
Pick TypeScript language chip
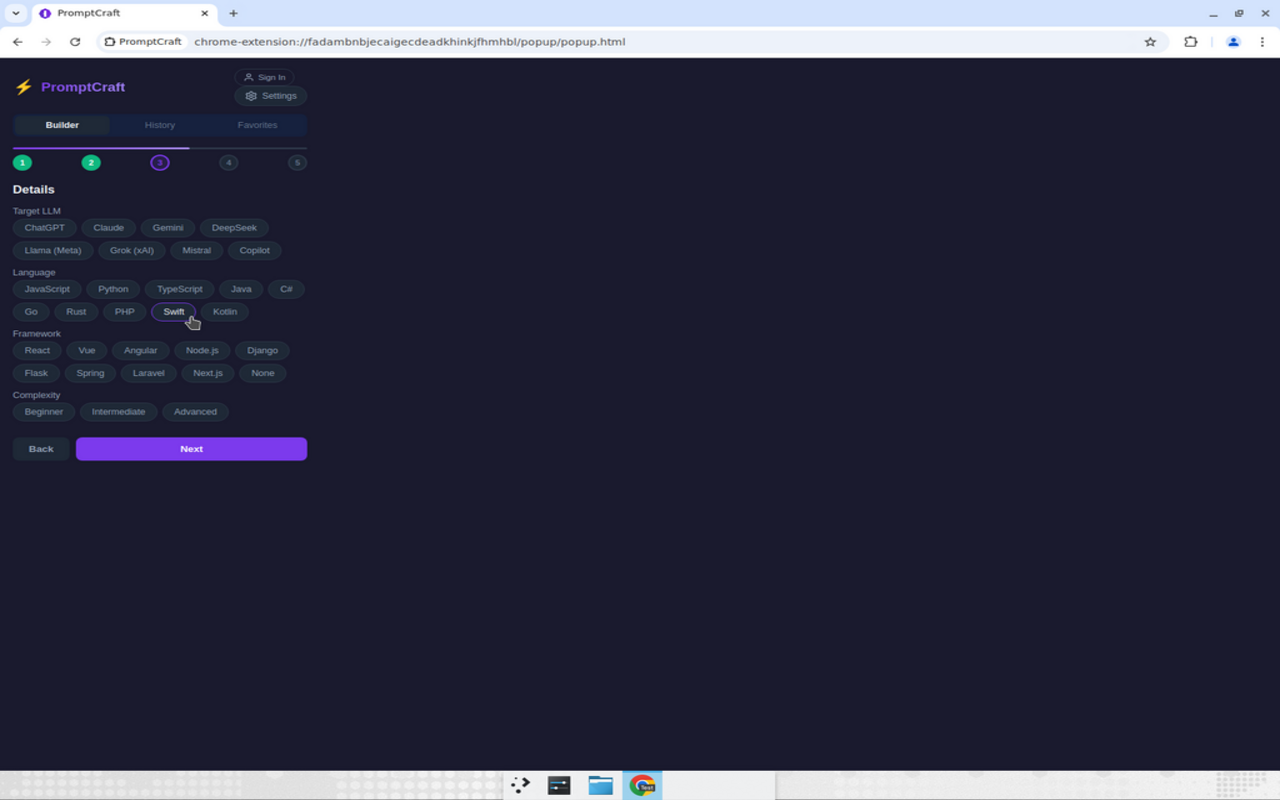click(x=180, y=289)
